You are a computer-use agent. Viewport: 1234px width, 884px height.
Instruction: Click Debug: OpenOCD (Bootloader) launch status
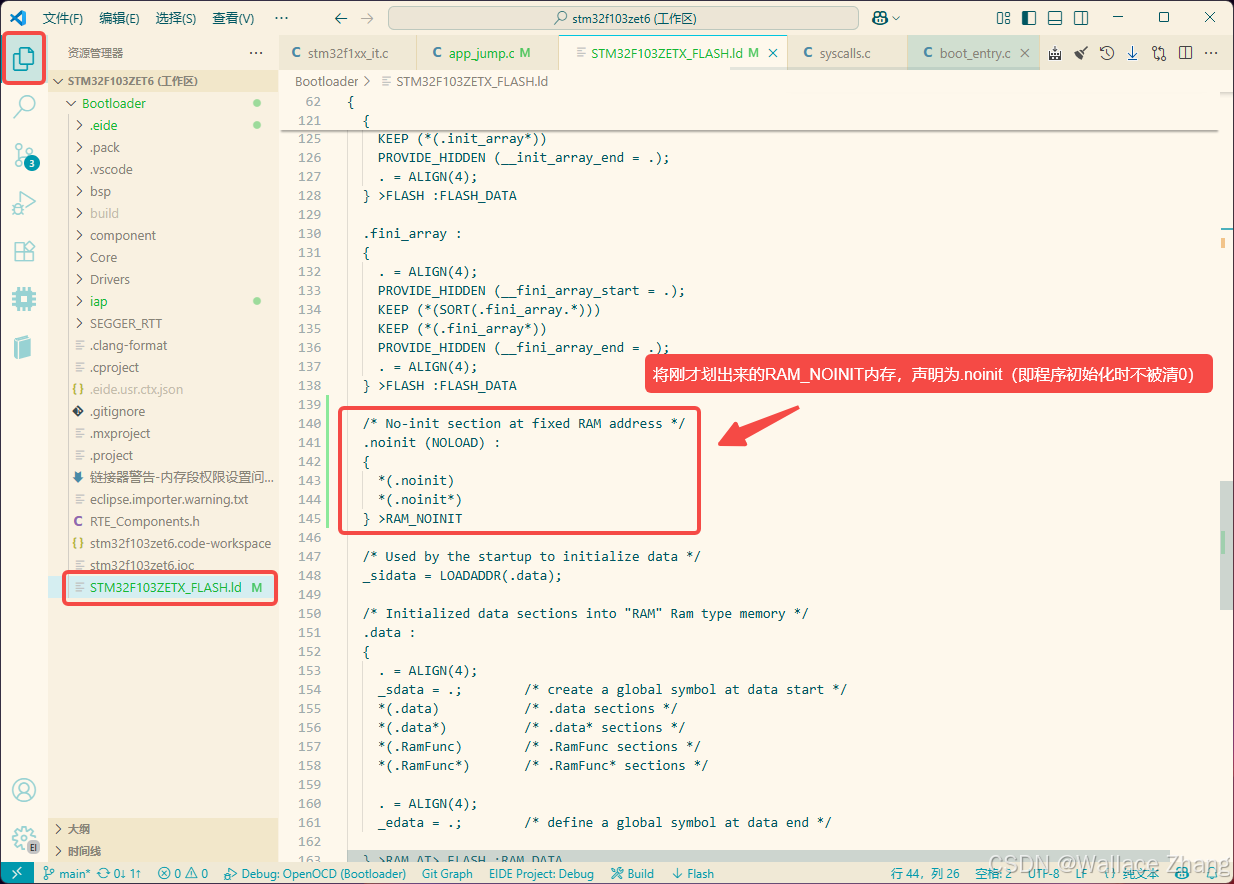315,873
